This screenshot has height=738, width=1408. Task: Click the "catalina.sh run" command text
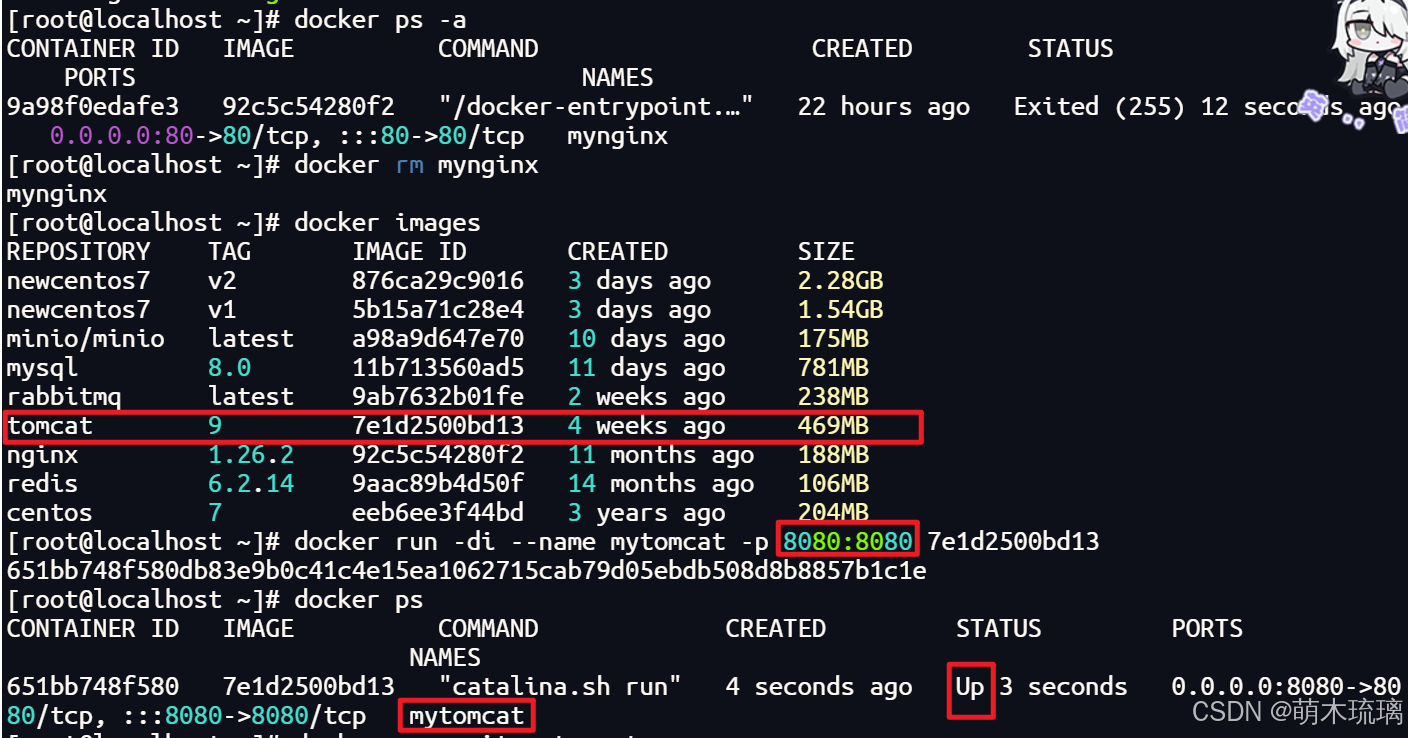560,687
